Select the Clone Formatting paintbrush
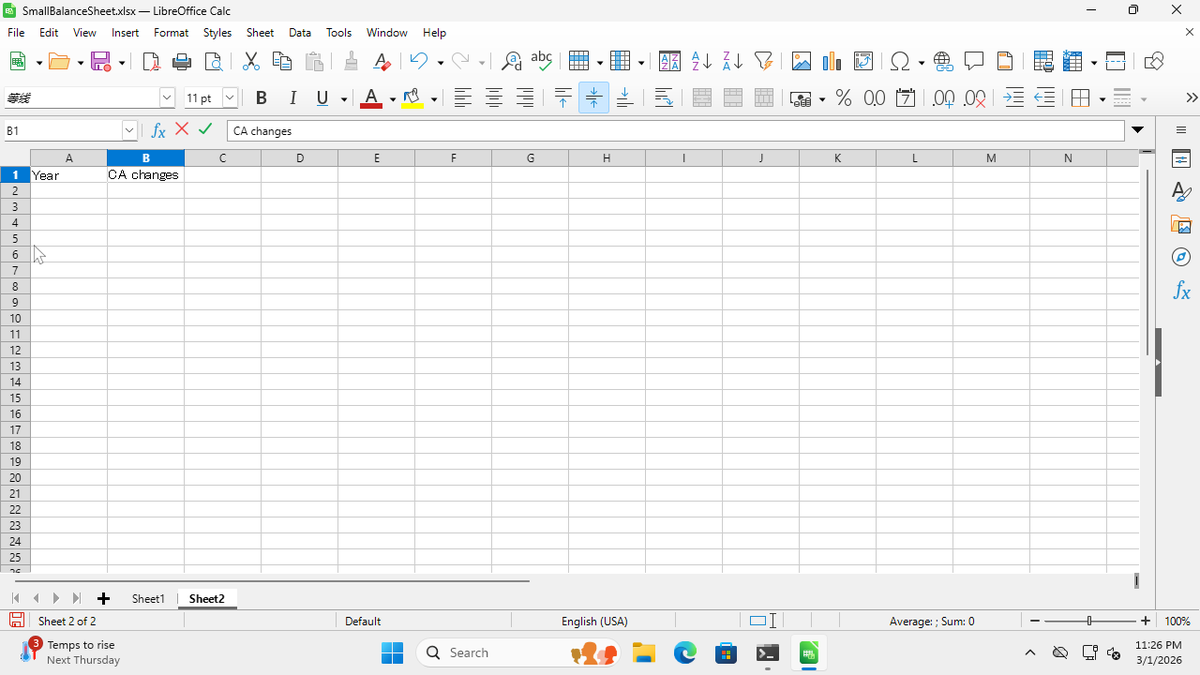The image size is (1200, 675). point(351,61)
